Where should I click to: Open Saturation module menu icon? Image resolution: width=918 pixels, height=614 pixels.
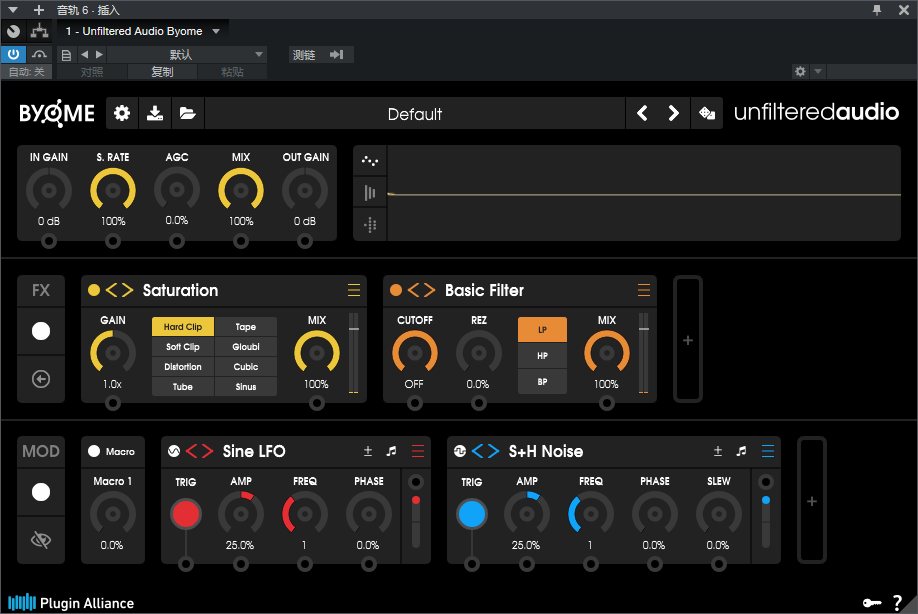point(354,290)
